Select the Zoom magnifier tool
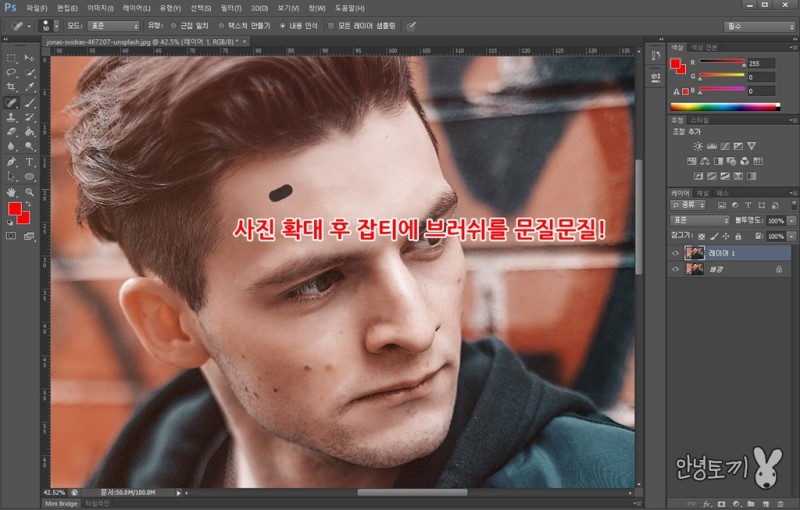This screenshot has height=510, width=800. click(x=29, y=190)
